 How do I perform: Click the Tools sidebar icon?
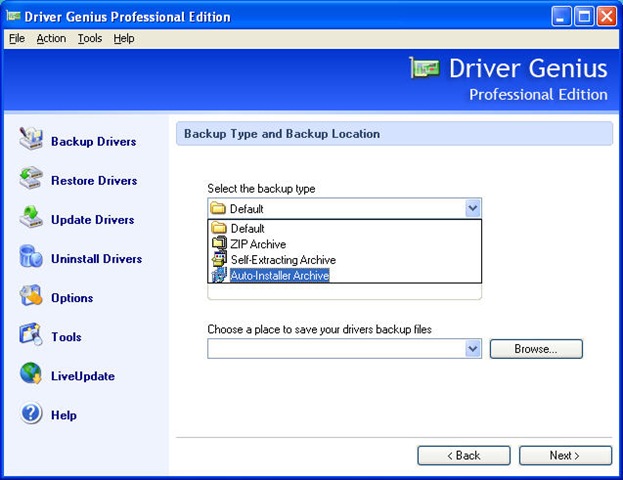(31, 334)
